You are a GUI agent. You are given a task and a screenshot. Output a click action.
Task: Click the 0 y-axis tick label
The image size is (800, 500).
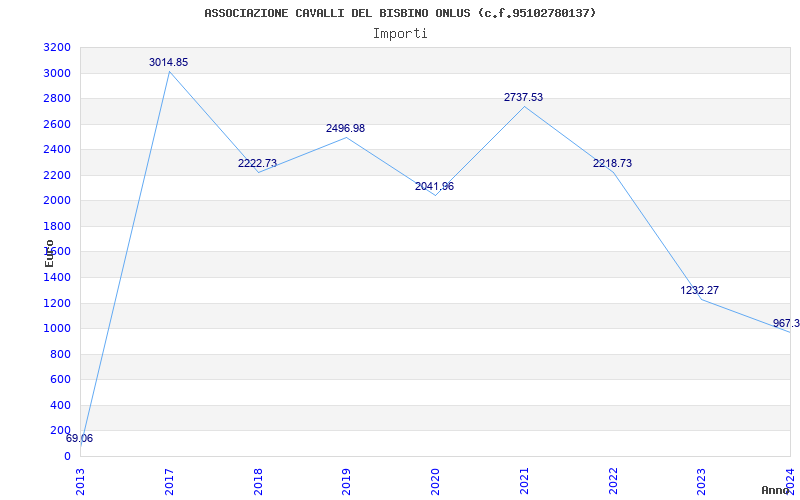click(x=67, y=457)
